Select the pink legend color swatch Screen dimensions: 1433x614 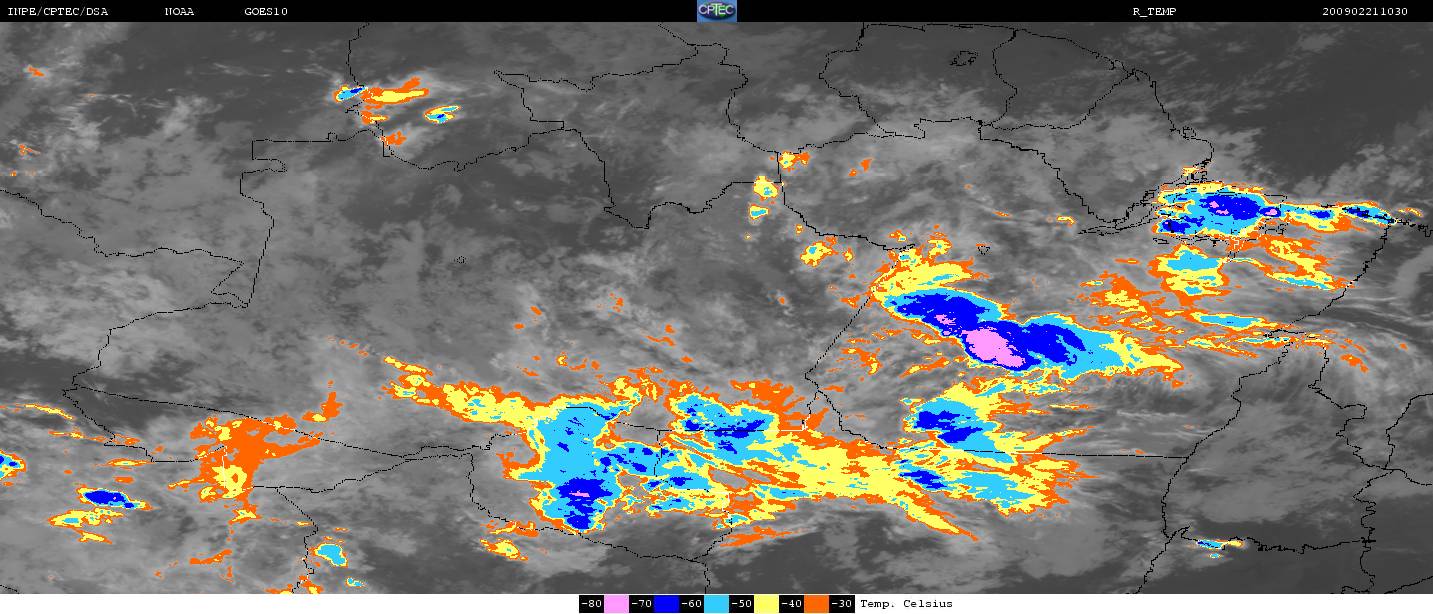[616, 604]
